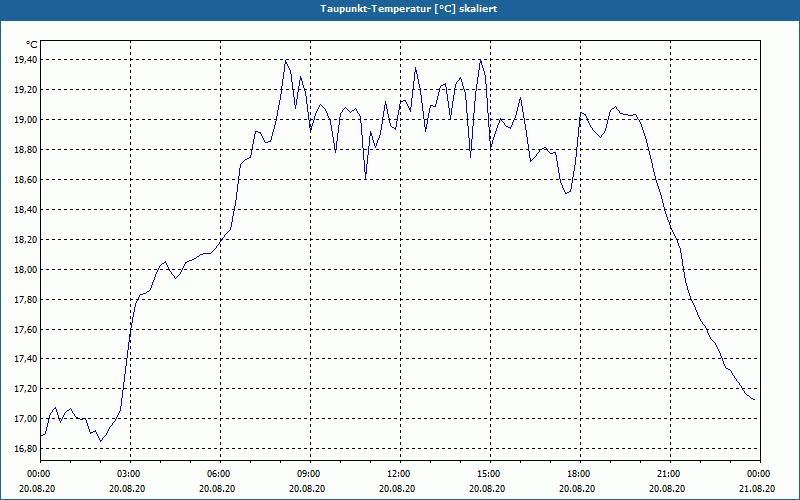Click the 18,60 y-axis label
Viewport: 800px width, 500px height.
[26, 180]
